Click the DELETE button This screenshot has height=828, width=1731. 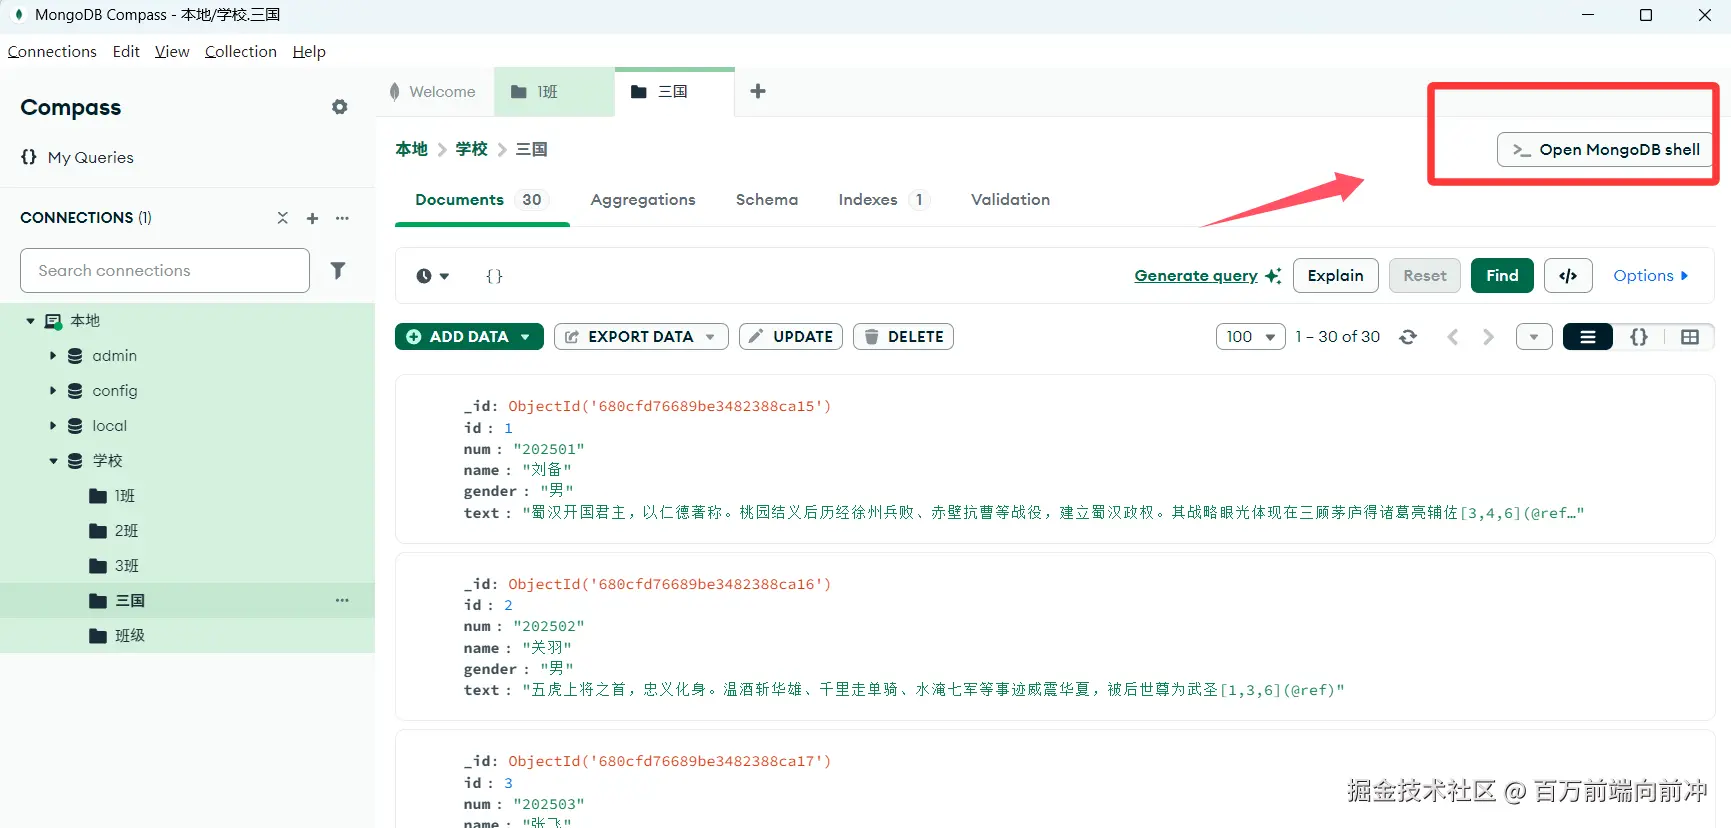pyautogui.click(x=903, y=337)
